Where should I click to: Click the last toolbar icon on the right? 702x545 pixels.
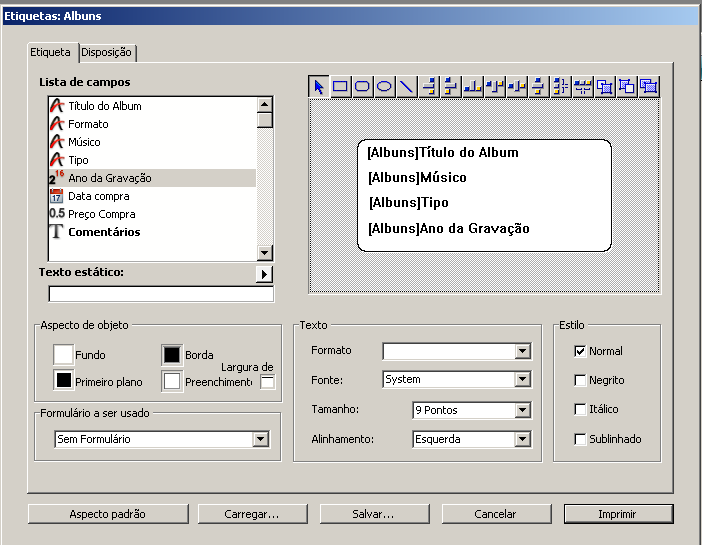click(649, 87)
